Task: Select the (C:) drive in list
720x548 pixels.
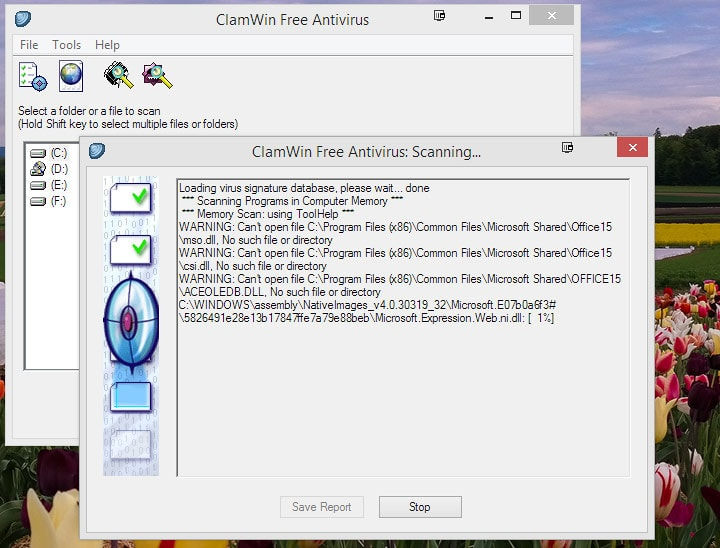Action: coord(49,153)
